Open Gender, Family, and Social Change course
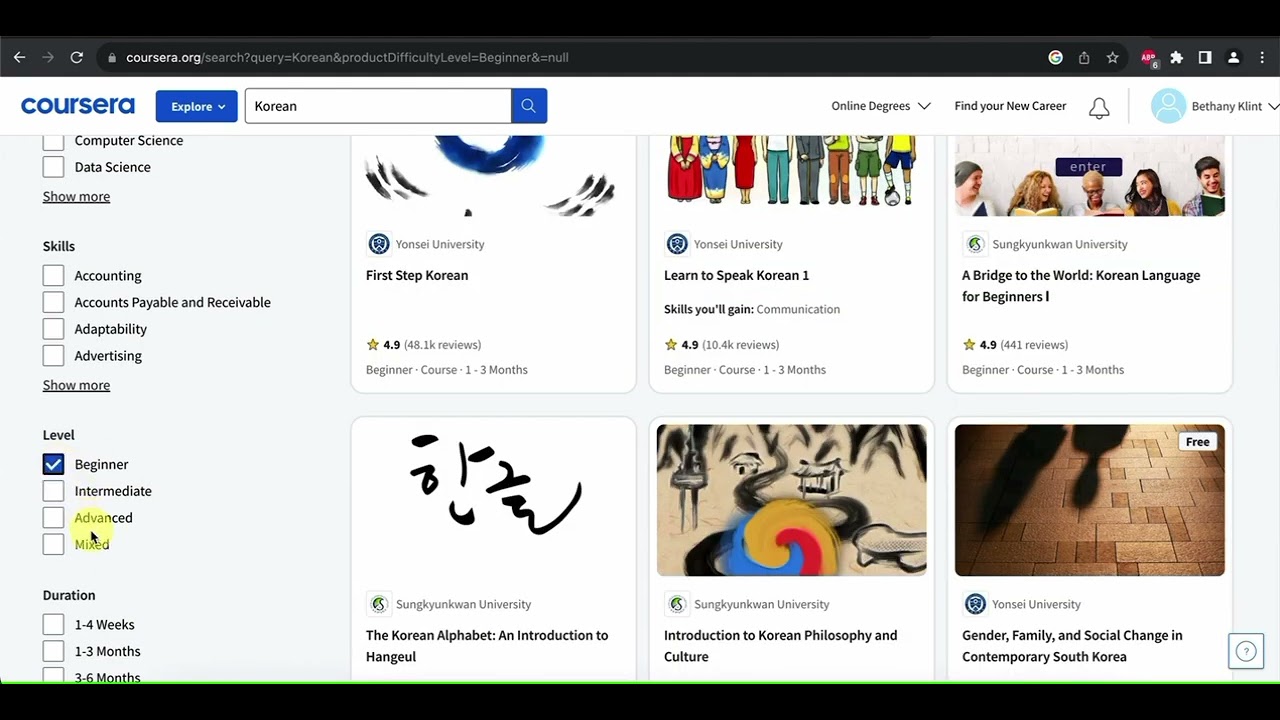1280x720 pixels. coord(1072,646)
